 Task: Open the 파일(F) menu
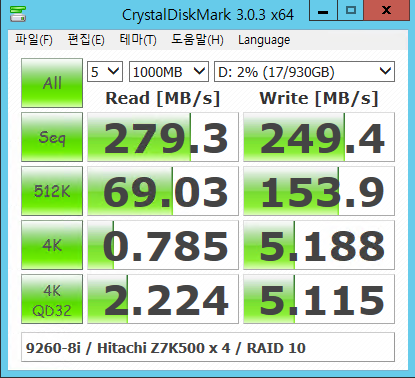pyautogui.click(x=34, y=40)
